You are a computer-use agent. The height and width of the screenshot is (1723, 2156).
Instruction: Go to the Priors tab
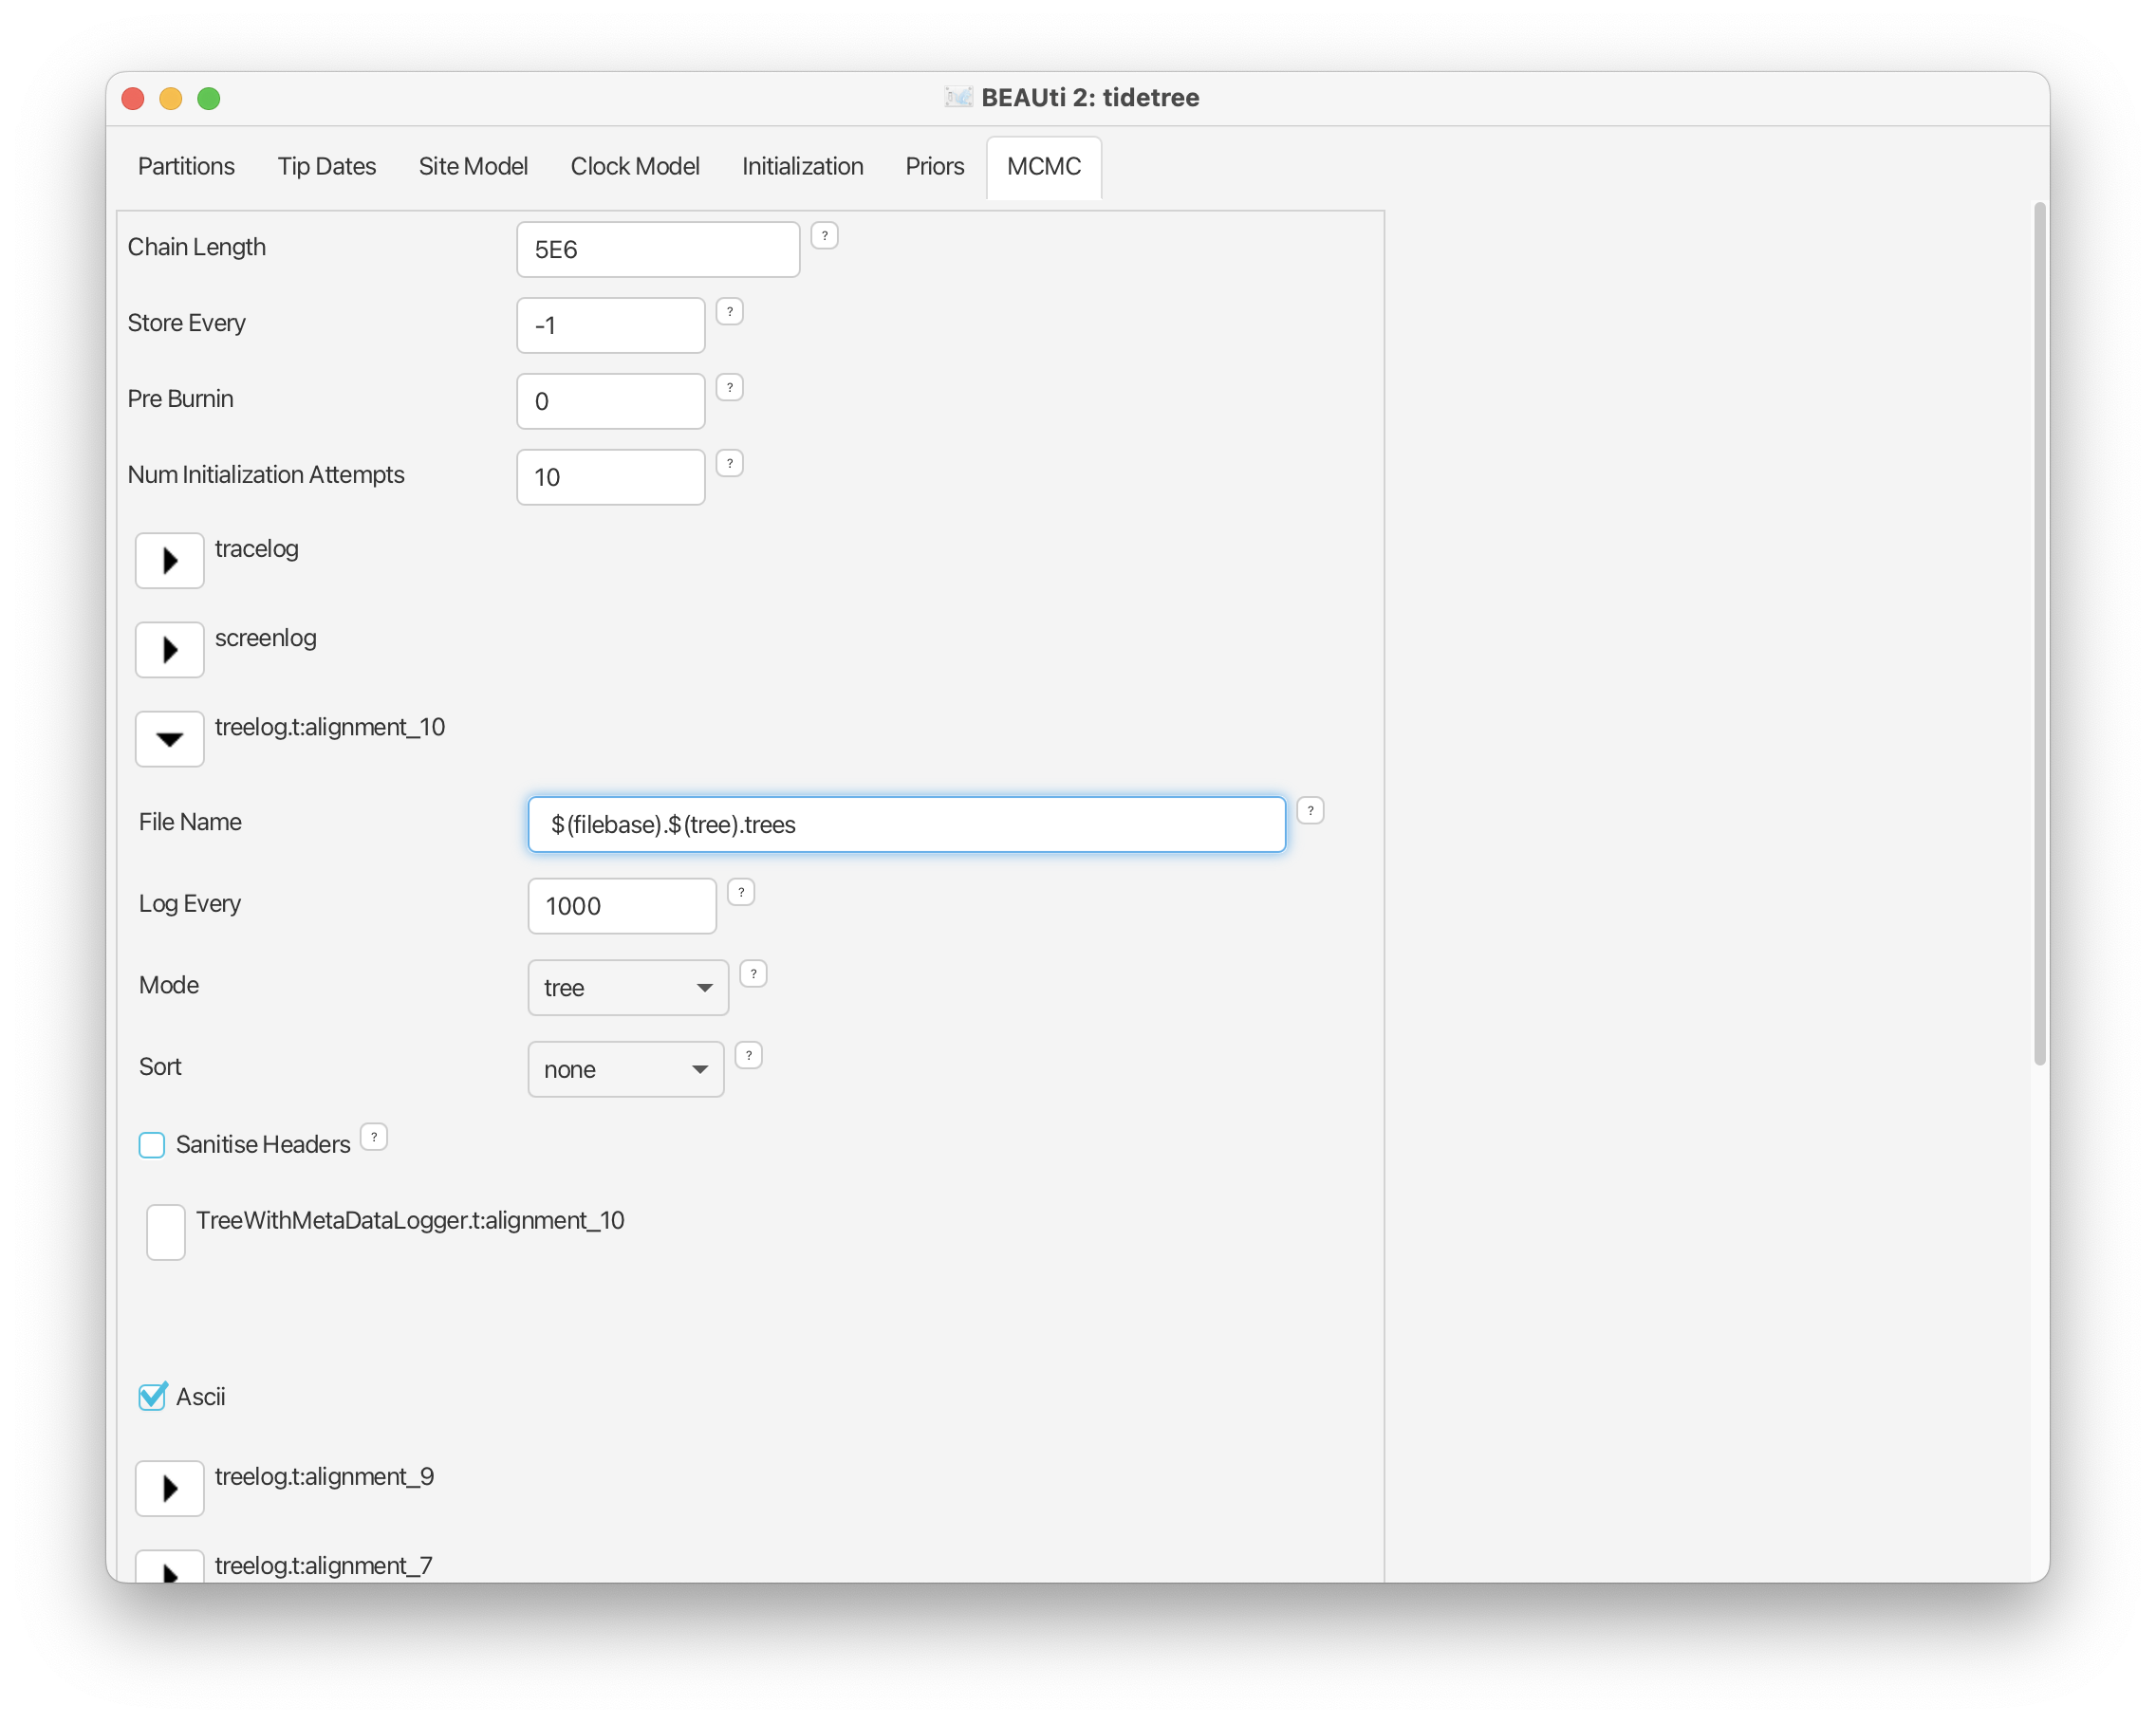click(934, 166)
